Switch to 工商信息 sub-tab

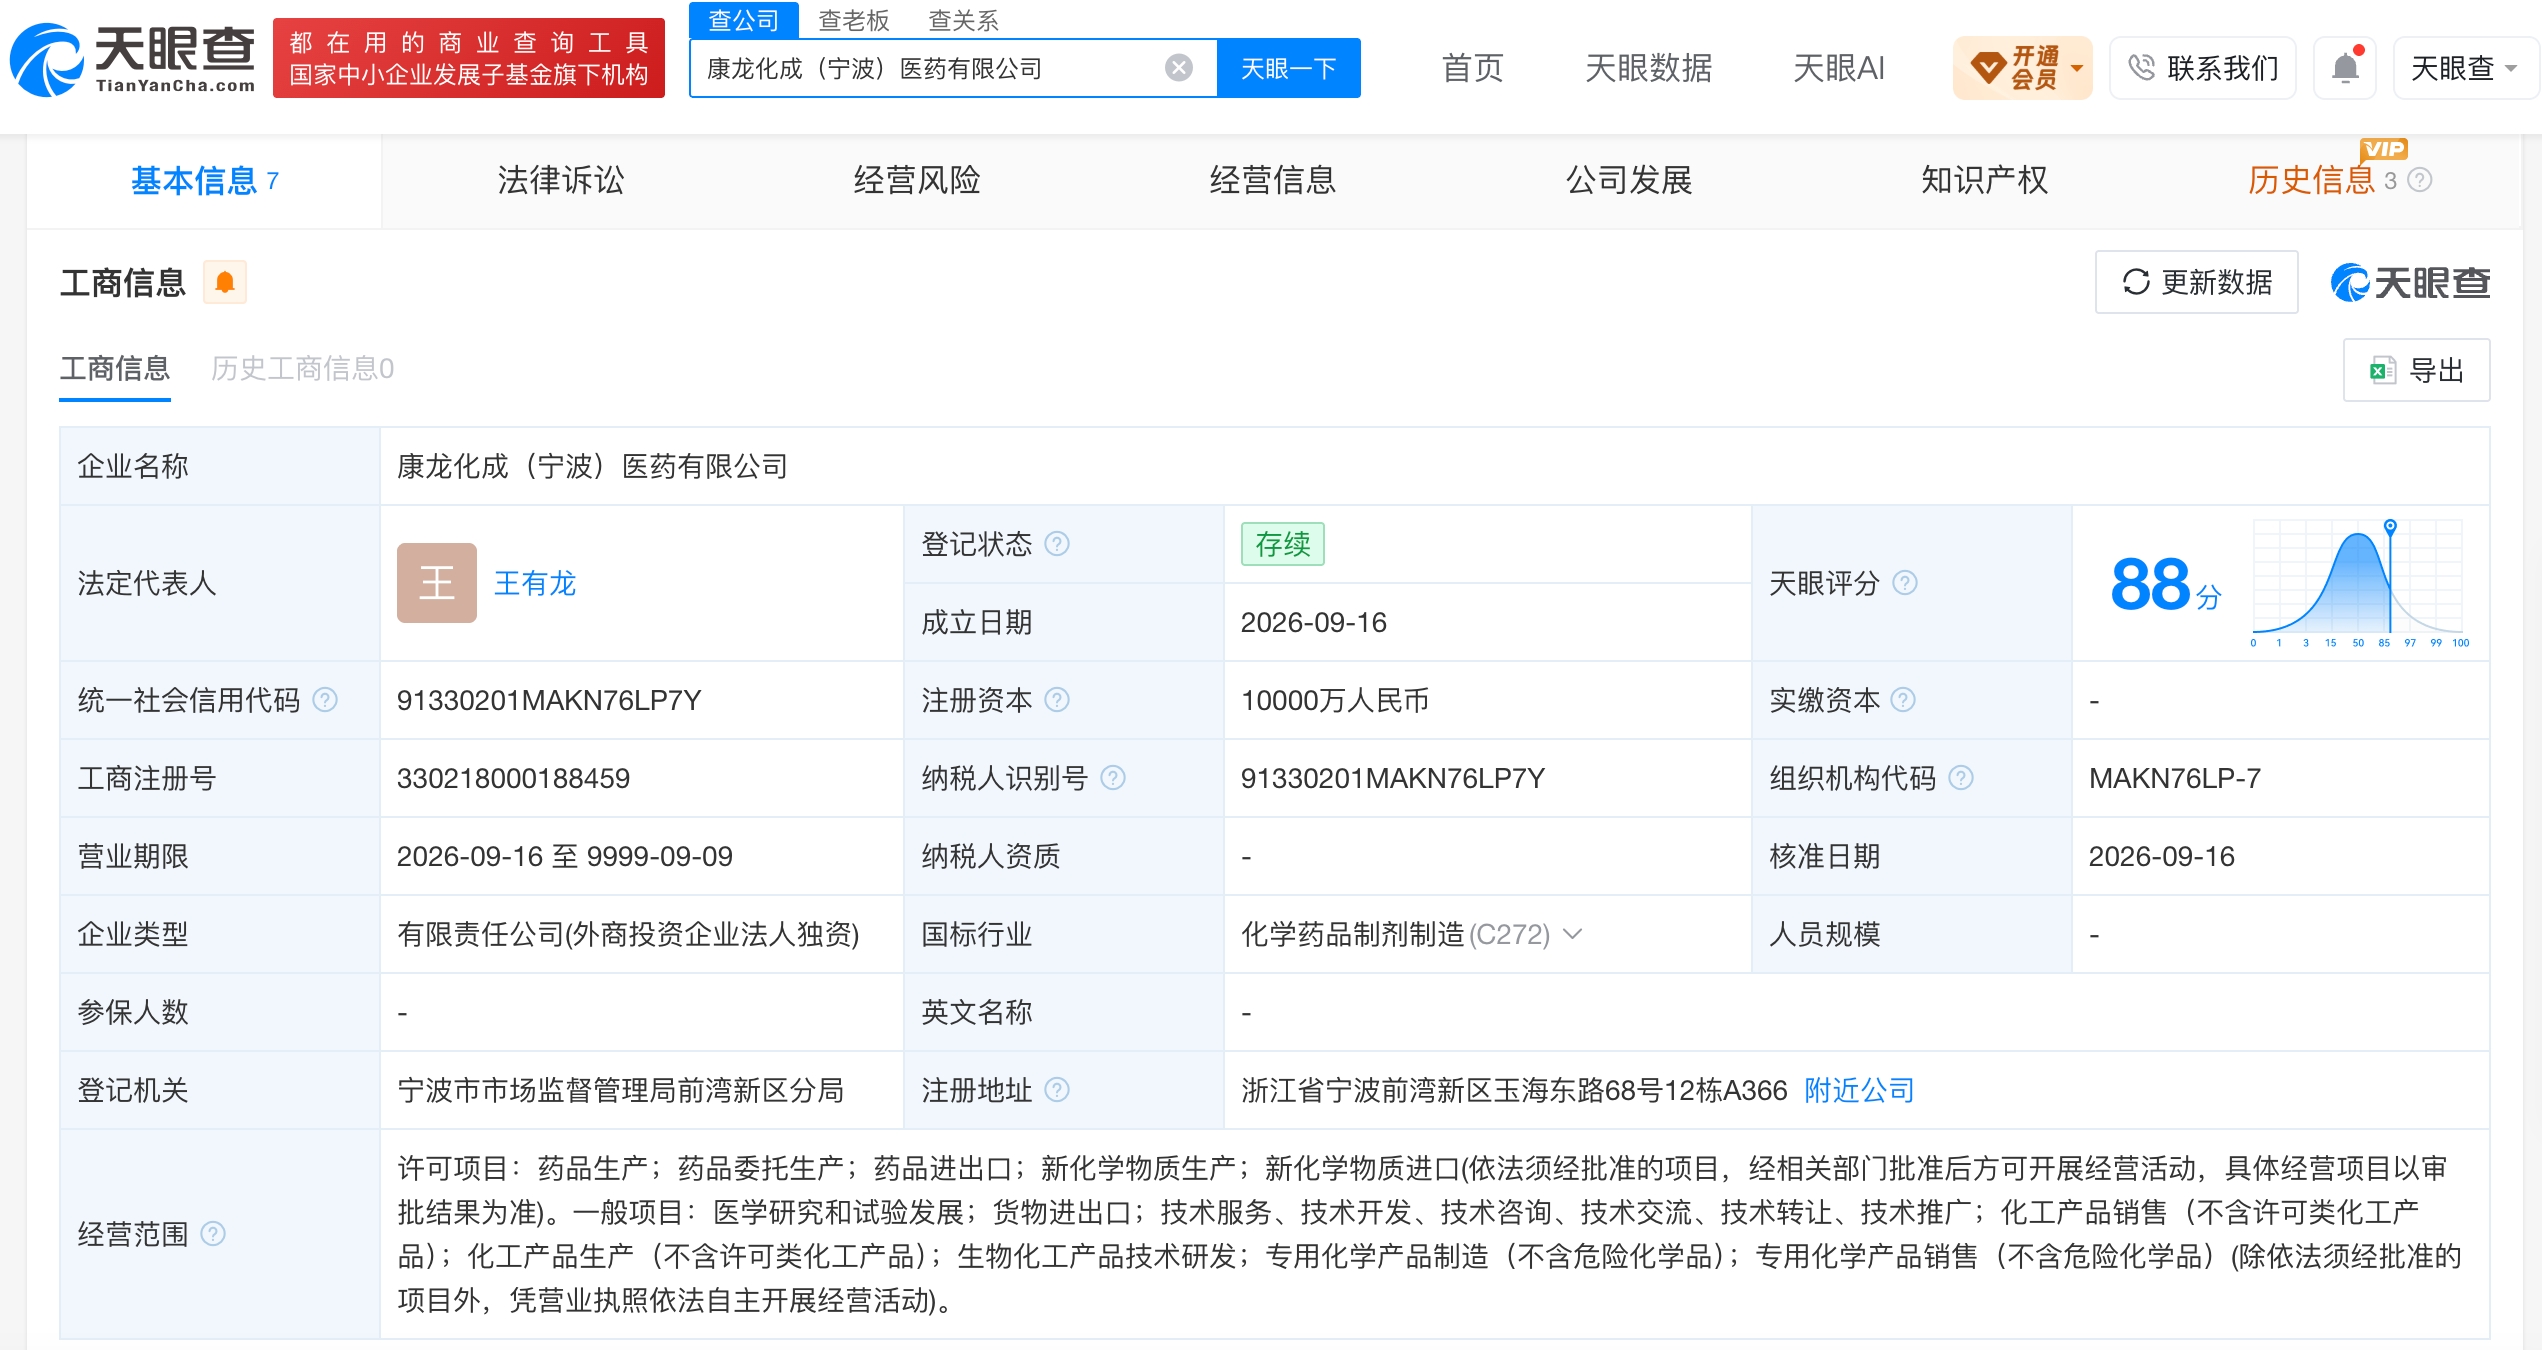coord(115,369)
